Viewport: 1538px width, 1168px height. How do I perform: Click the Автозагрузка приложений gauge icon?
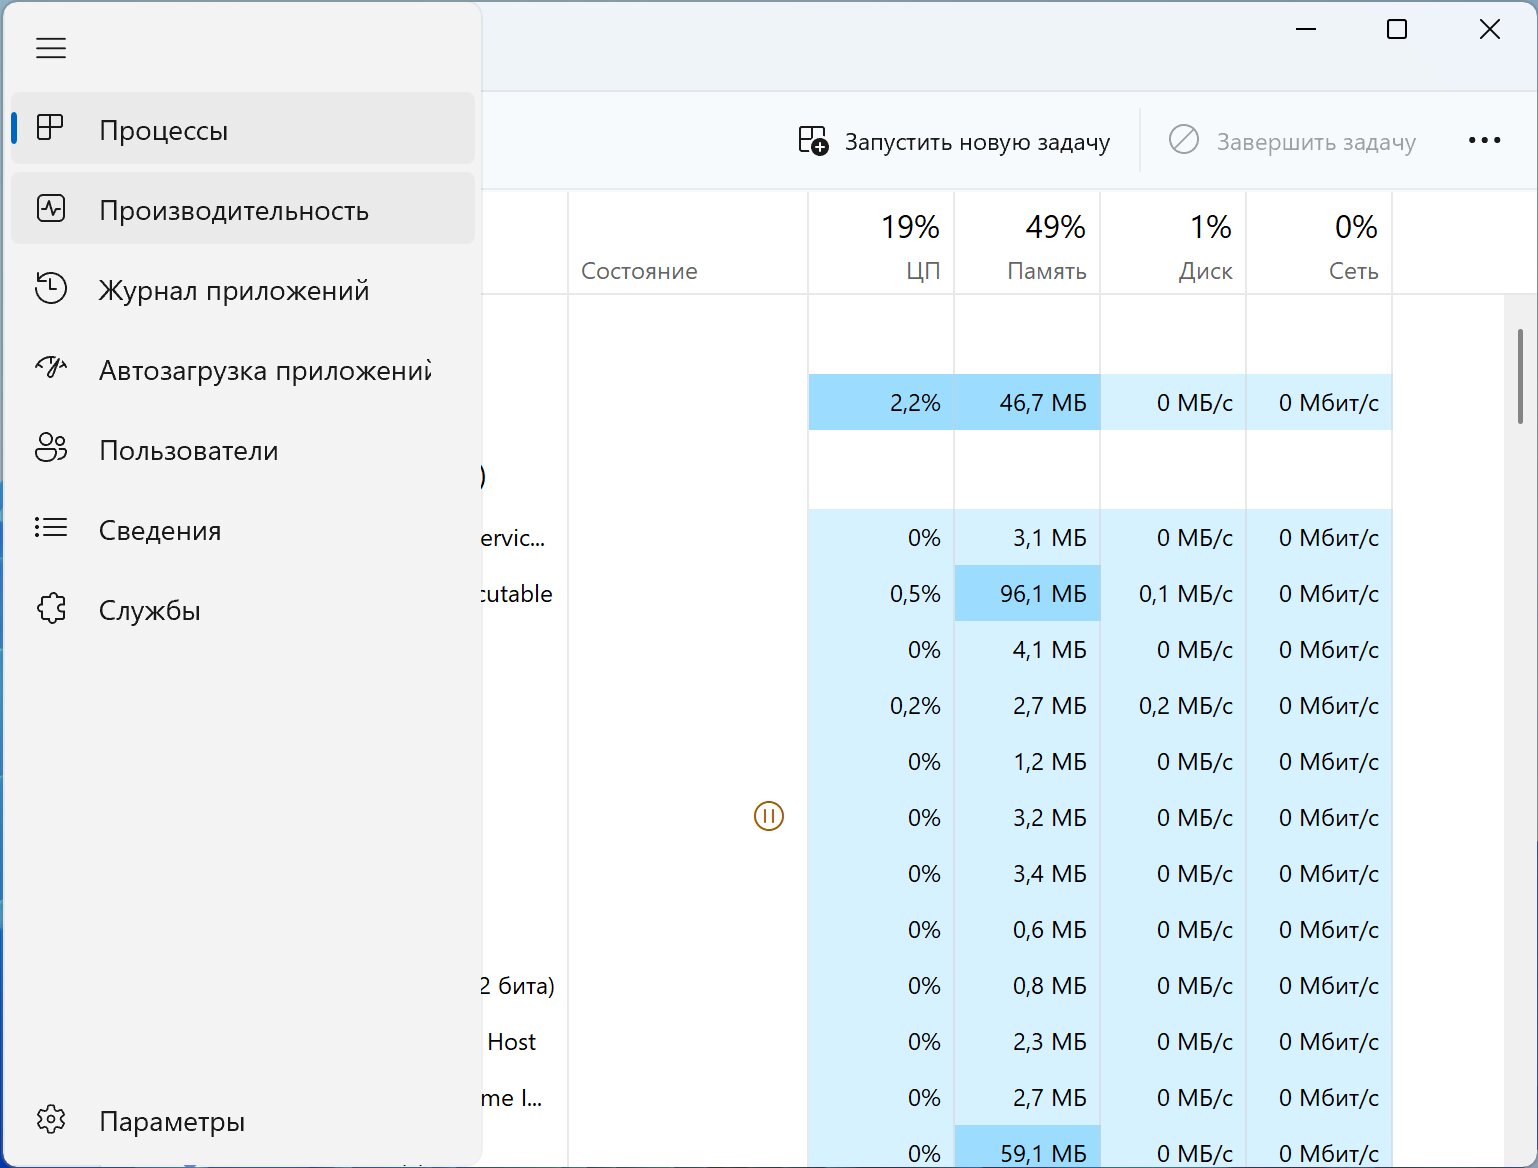tap(50, 369)
